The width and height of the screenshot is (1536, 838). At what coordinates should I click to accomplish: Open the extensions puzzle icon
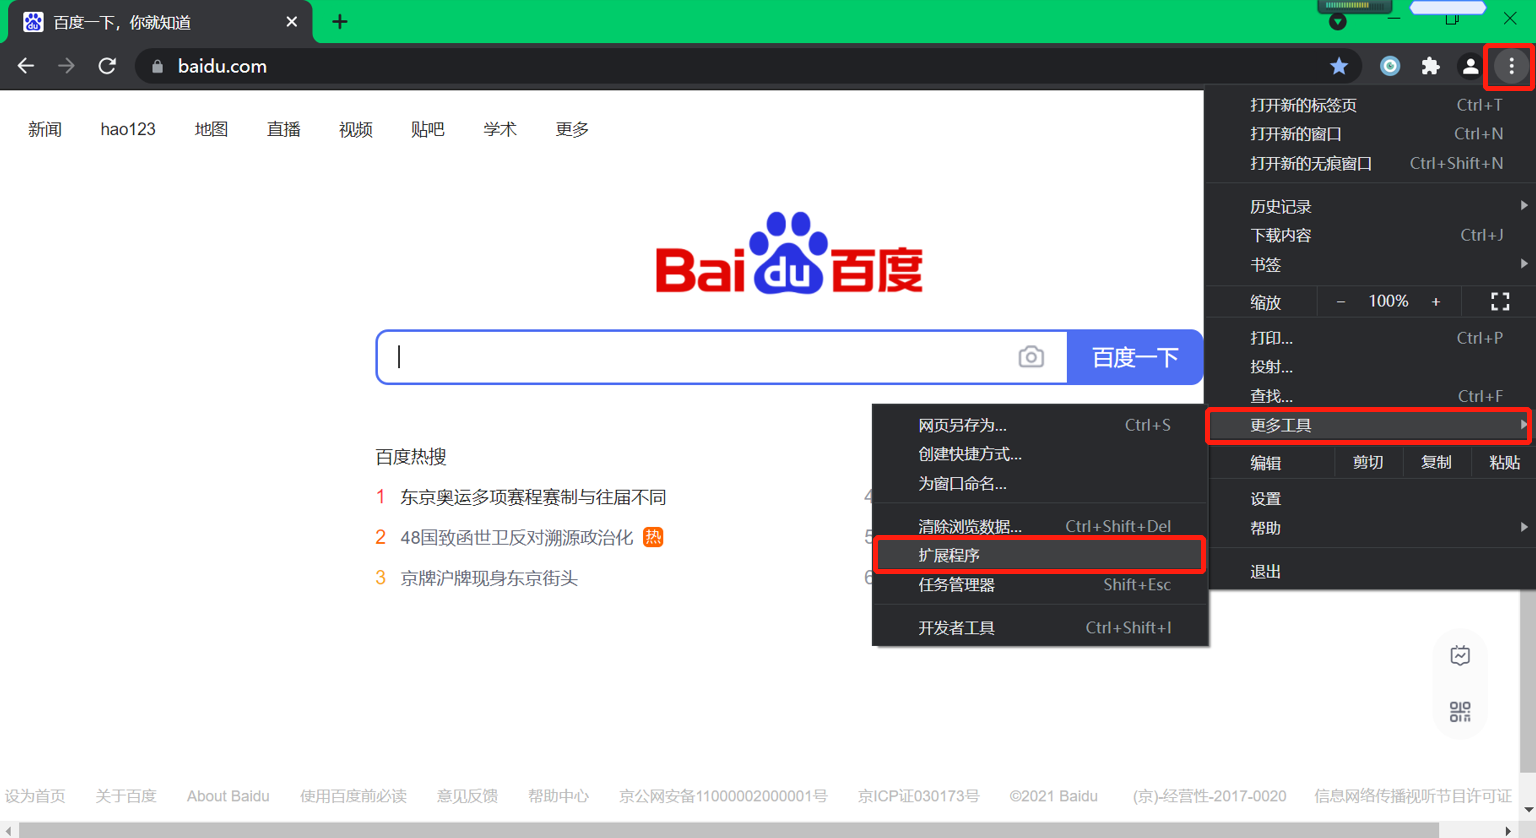coord(1431,66)
